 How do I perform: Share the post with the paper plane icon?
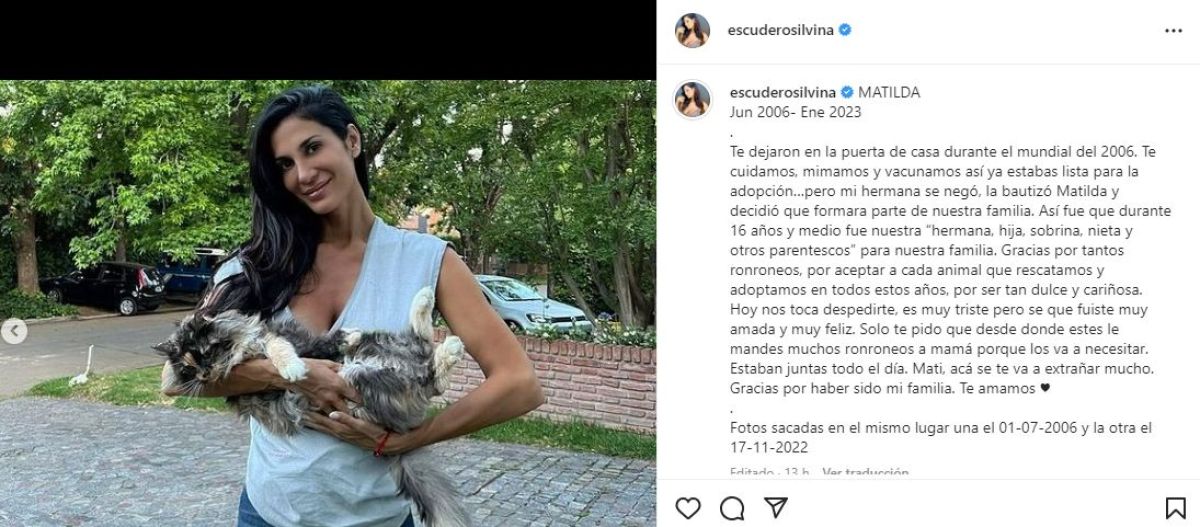(x=774, y=507)
